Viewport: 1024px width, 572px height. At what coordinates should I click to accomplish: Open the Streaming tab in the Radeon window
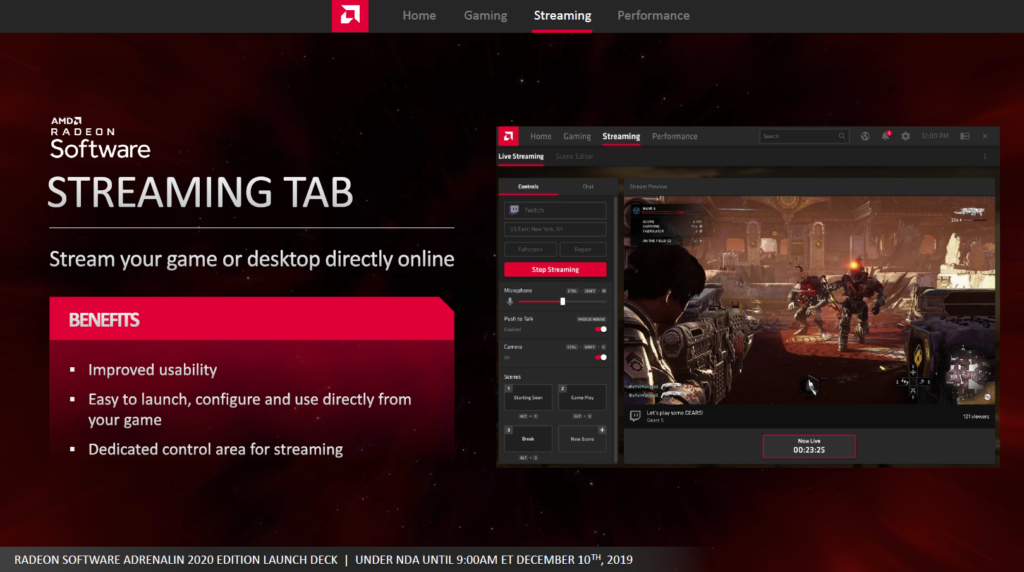tap(621, 136)
